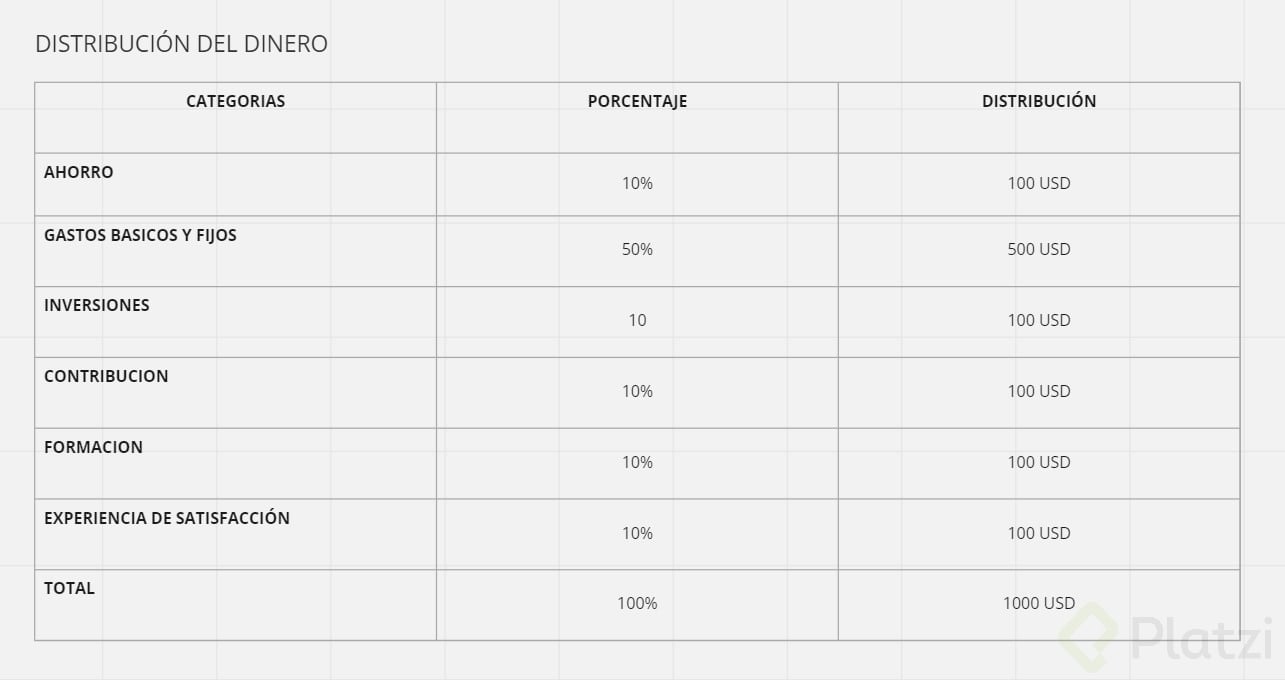Image resolution: width=1285 pixels, height=680 pixels.
Task: Click the EXPERIENCIA DE SATISFACCIÓN label
Action: 167,518
